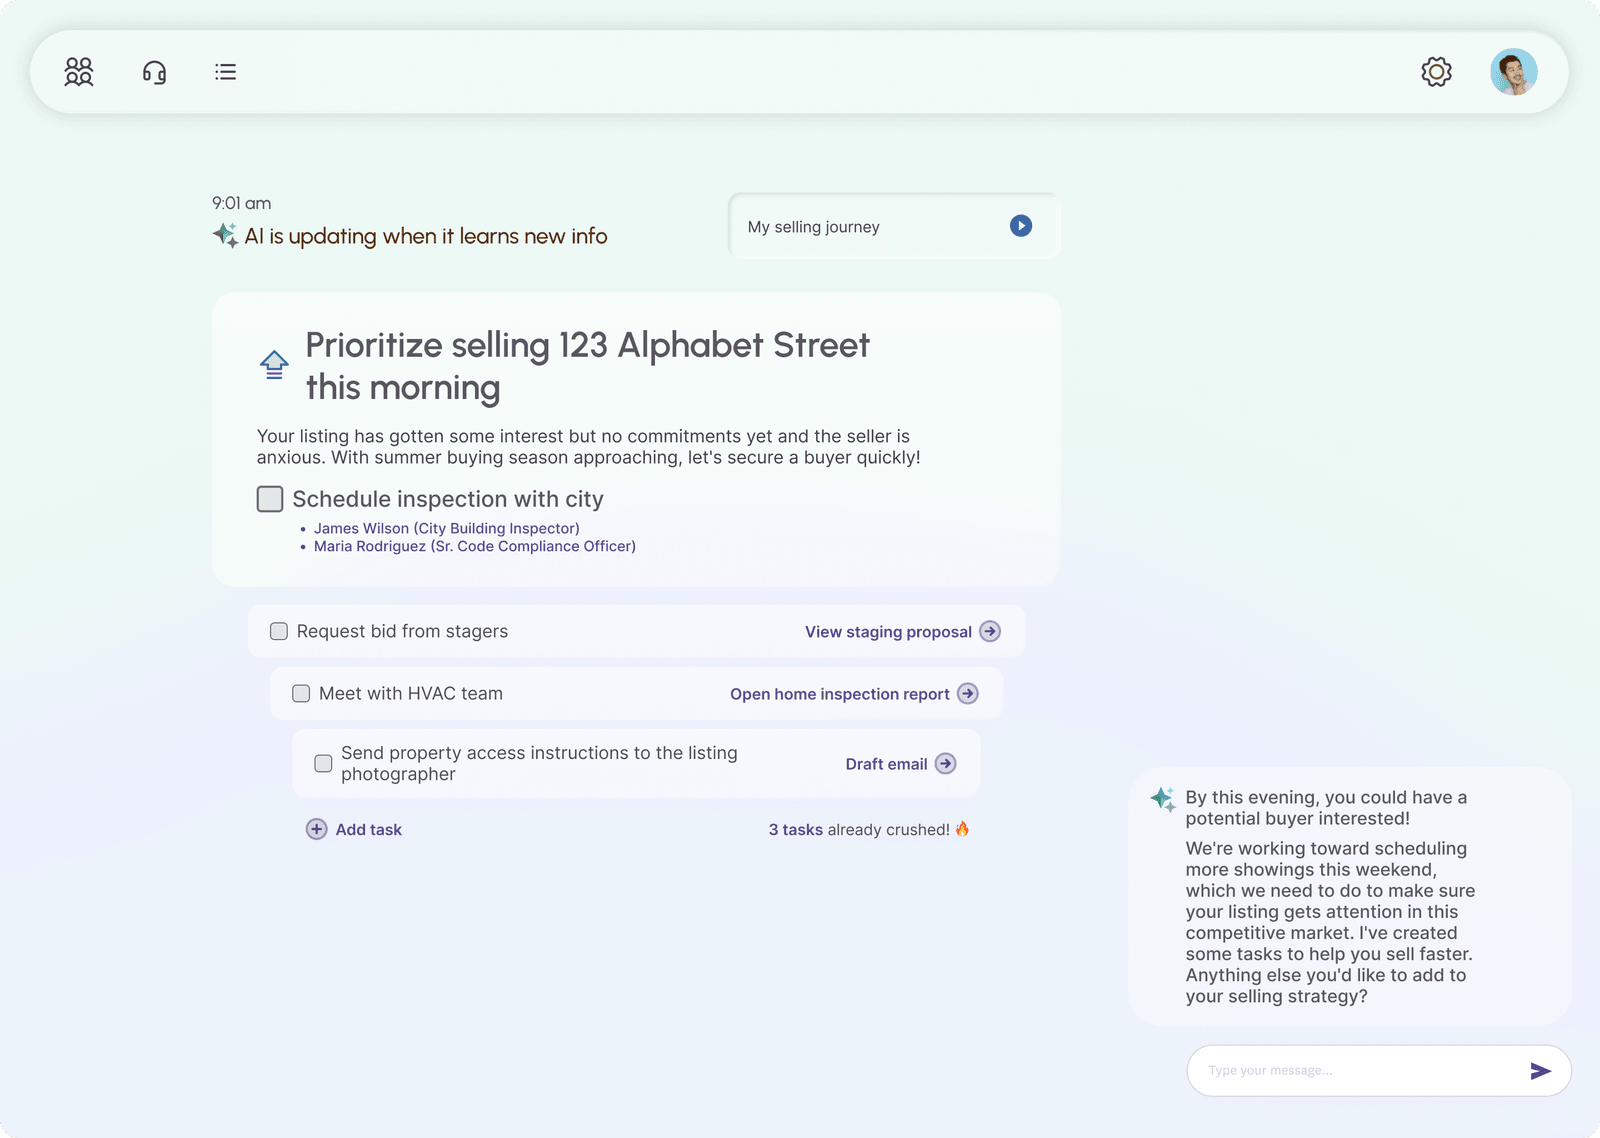Check Schedule inspection with city

pyautogui.click(x=270, y=499)
